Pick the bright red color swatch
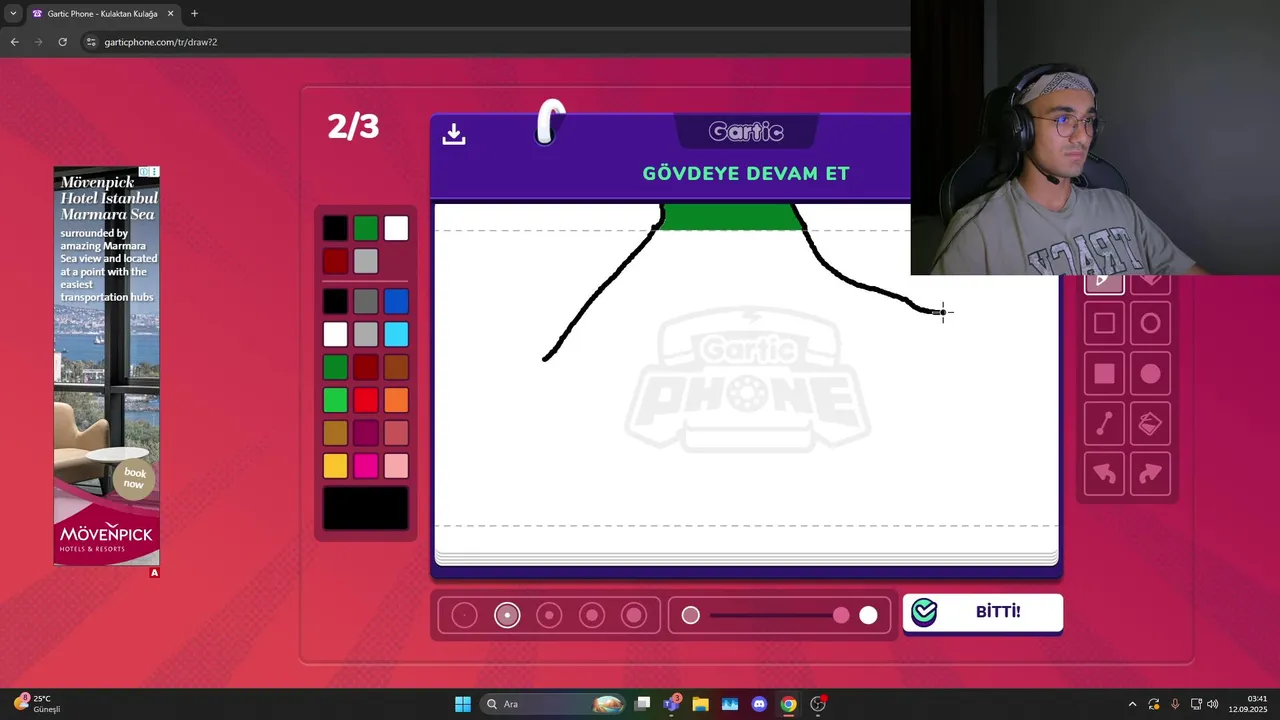1280x720 pixels. 366,400
